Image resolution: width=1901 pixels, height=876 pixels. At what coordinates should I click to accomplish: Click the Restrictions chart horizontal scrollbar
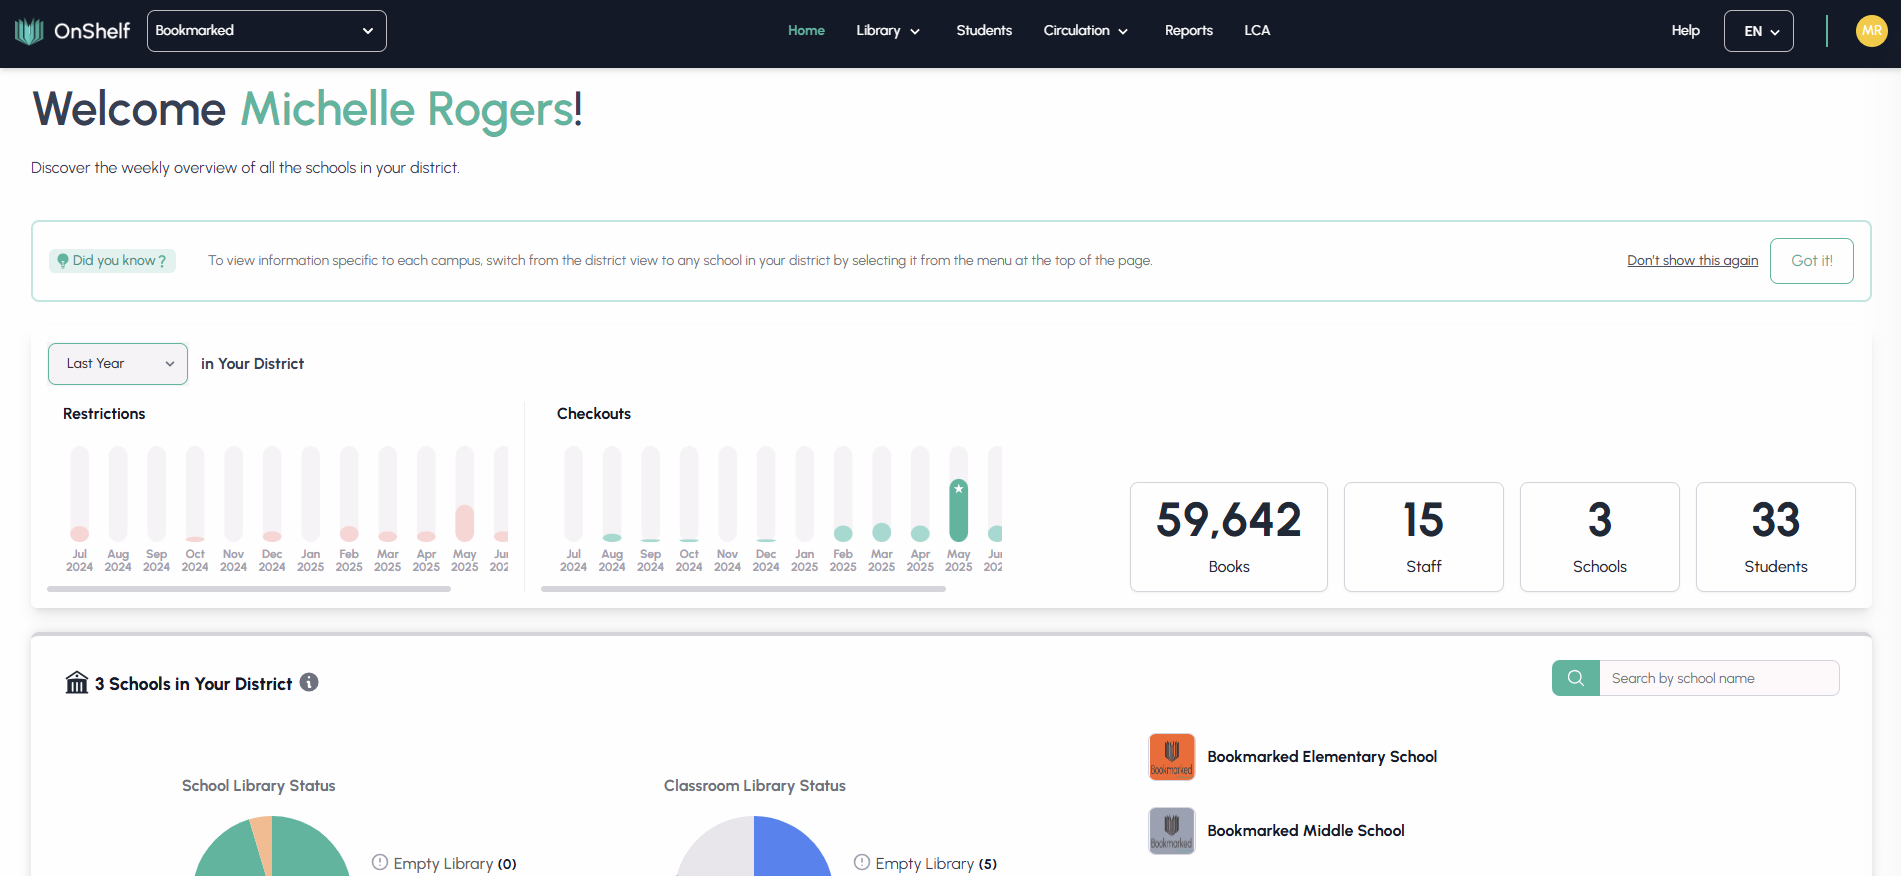pyautogui.click(x=249, y=589)
